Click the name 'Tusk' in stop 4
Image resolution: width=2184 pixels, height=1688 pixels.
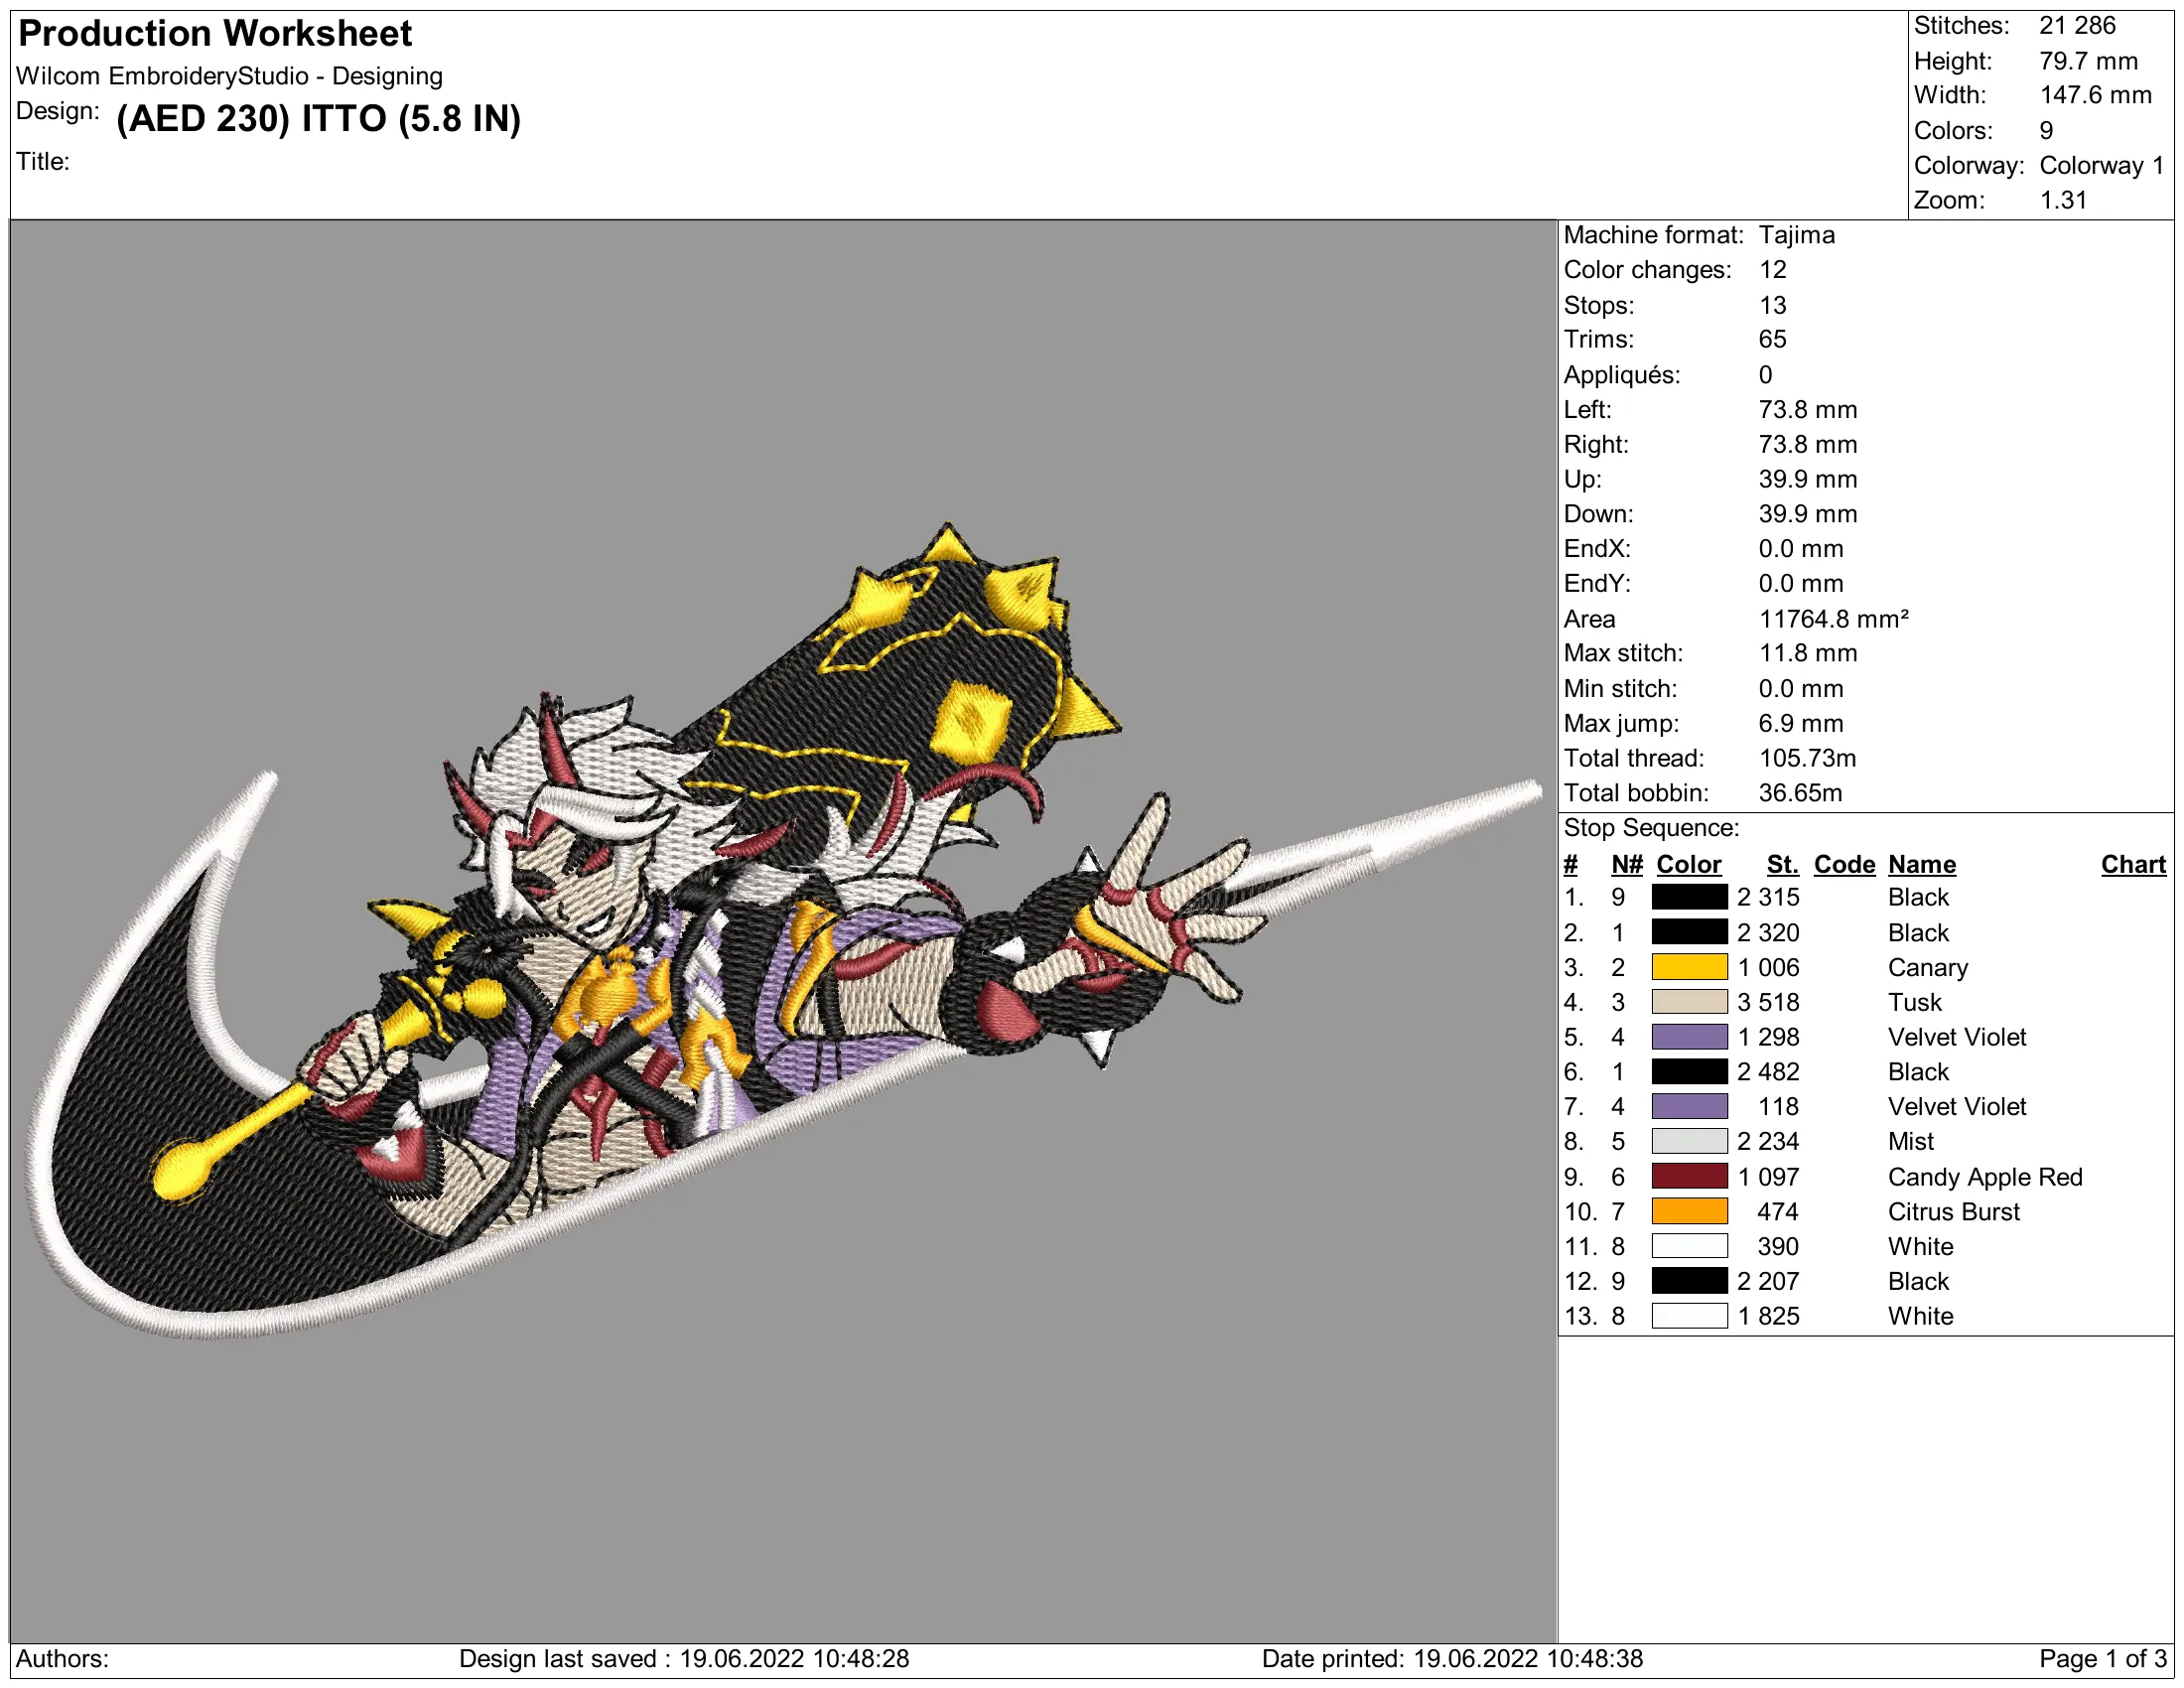(x=1914, y=1003)
